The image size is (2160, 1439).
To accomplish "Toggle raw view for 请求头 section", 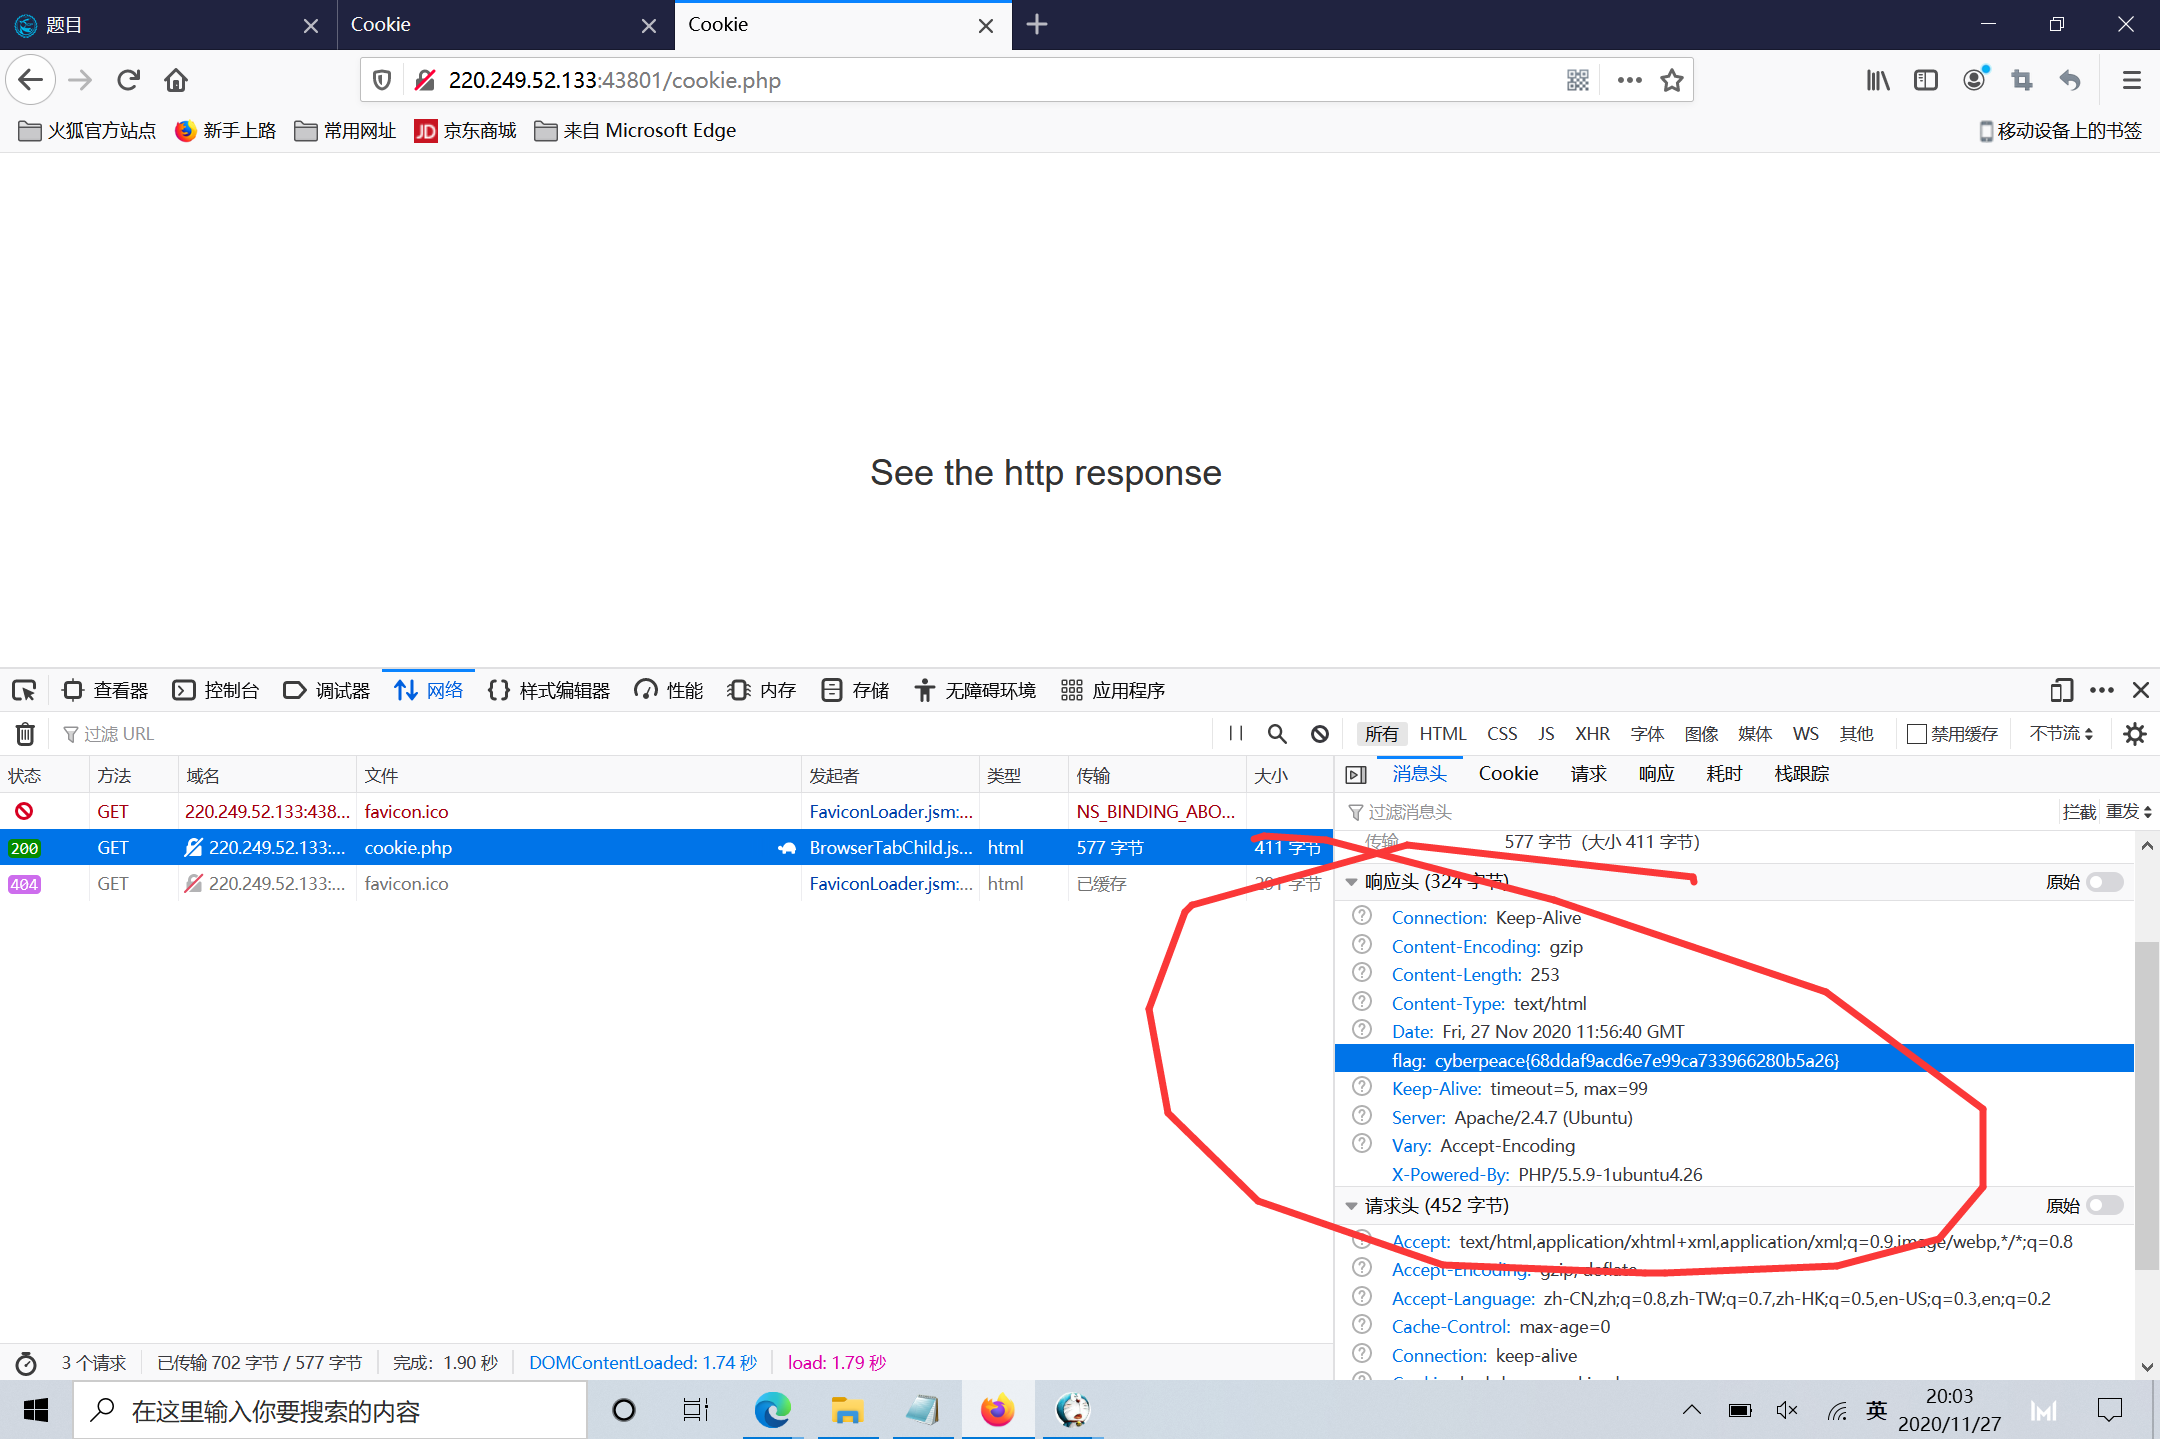I will point(2104,1206).
